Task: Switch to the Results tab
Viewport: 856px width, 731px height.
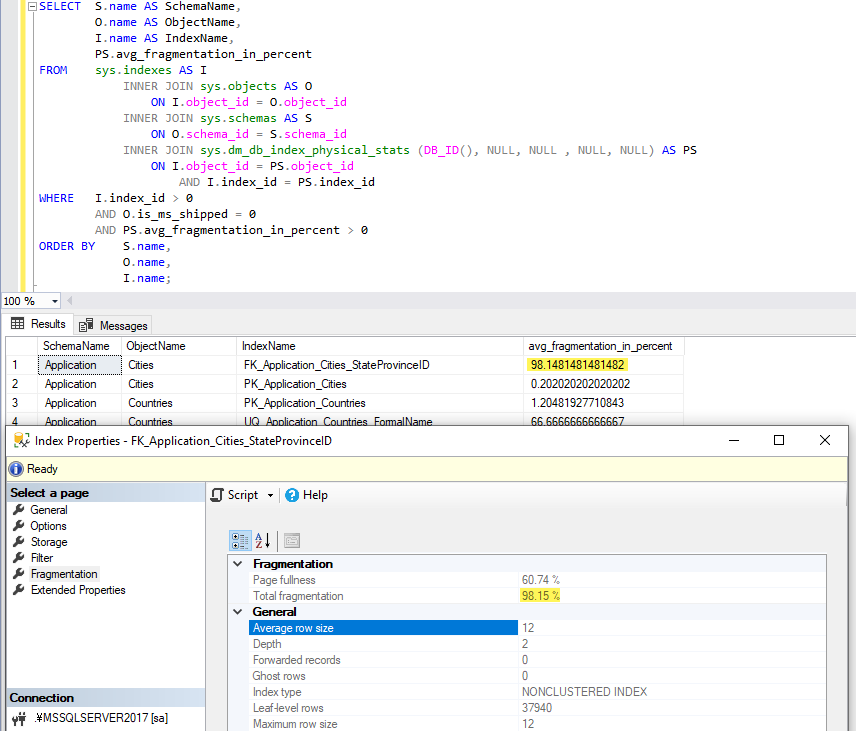Action: [x=39, y=324]
